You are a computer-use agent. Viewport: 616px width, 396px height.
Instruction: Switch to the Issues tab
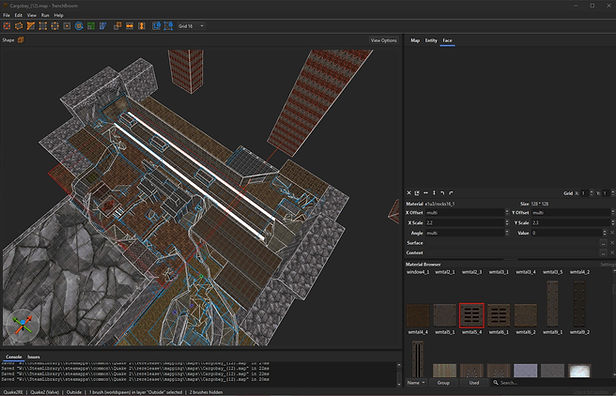[34, 357]
